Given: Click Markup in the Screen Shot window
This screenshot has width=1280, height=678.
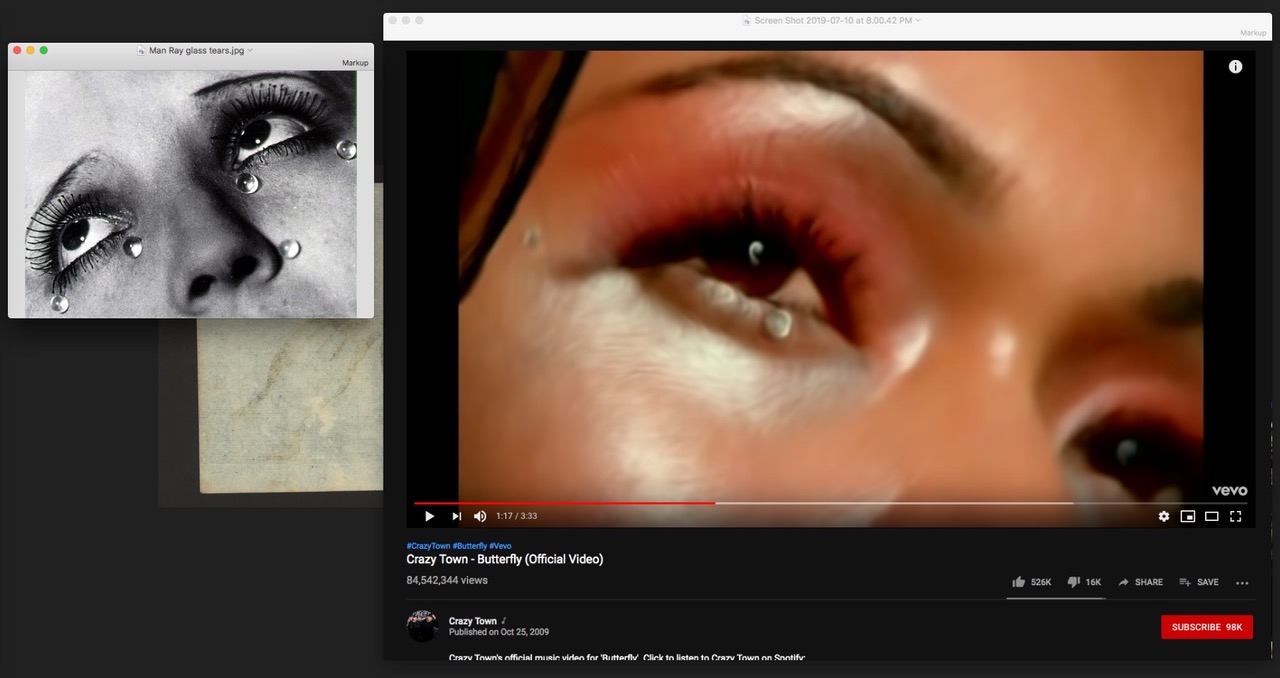Looking at the screenshot, I should (x=1253, y=33).
